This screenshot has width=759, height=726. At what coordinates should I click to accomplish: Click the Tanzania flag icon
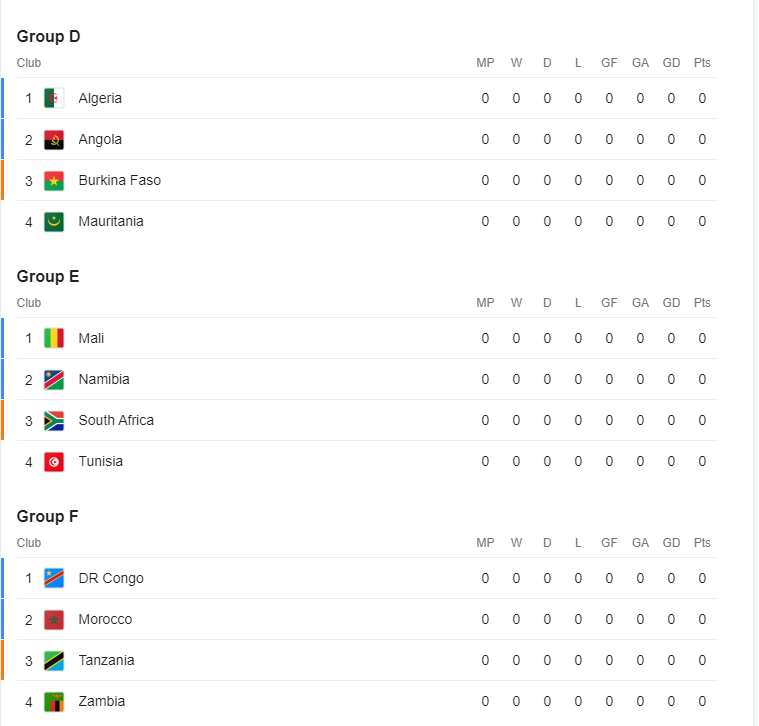(x=54, y=661)
